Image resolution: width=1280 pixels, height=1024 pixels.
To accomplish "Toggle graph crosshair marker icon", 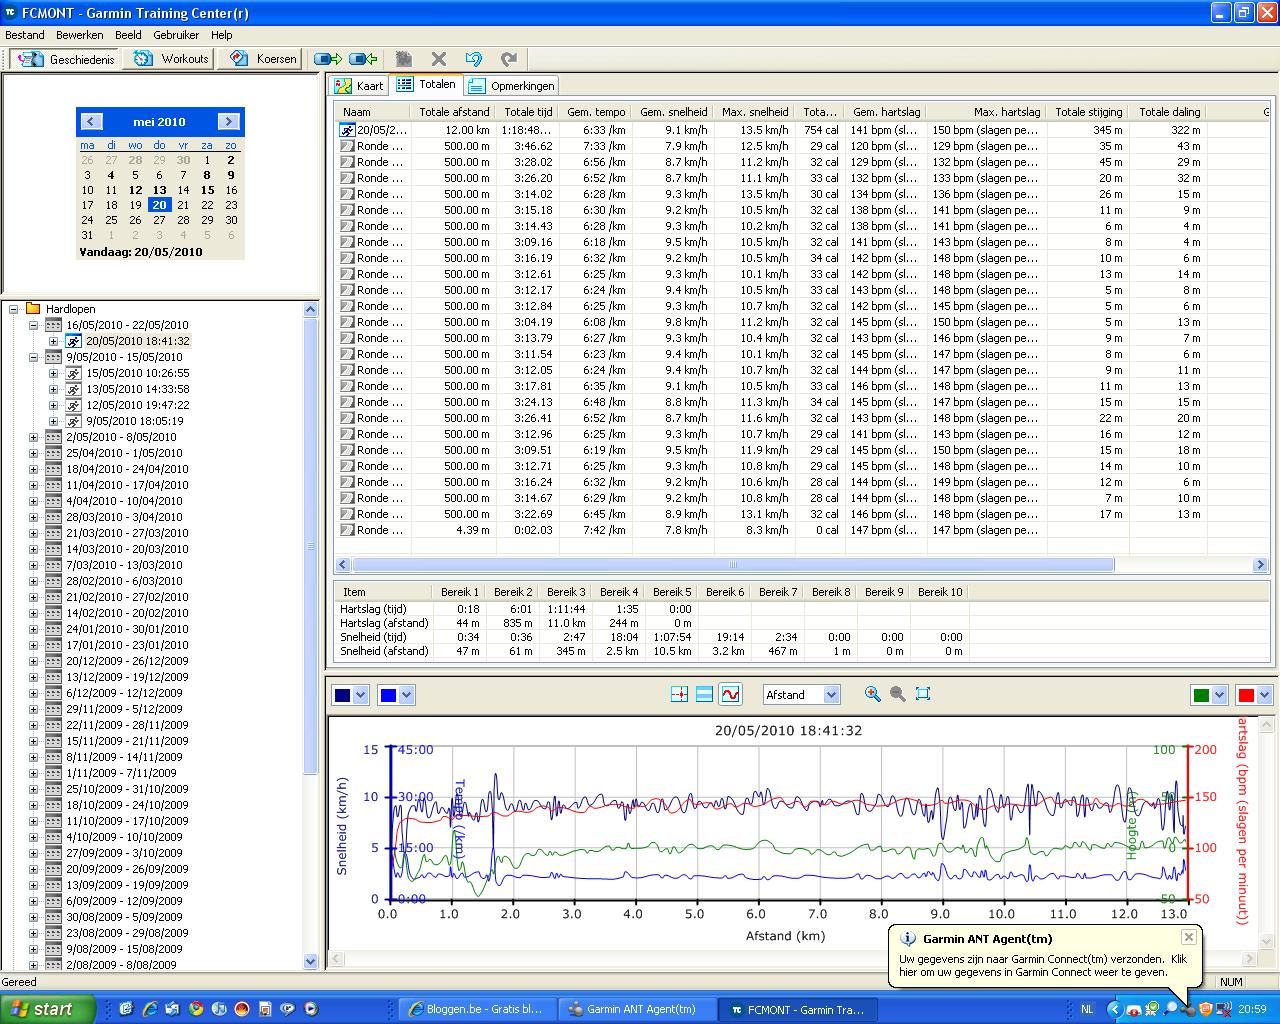I will (x=679, y=694).
